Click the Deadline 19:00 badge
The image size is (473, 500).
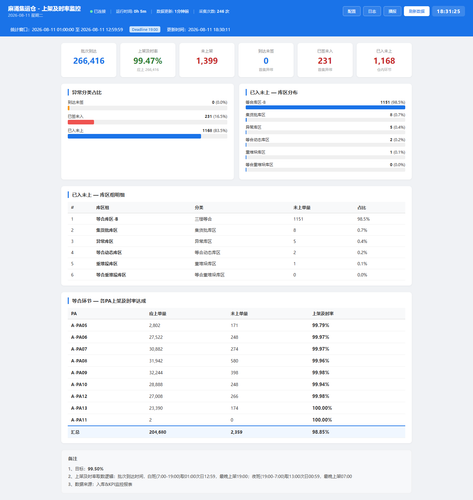pos(145,29)
